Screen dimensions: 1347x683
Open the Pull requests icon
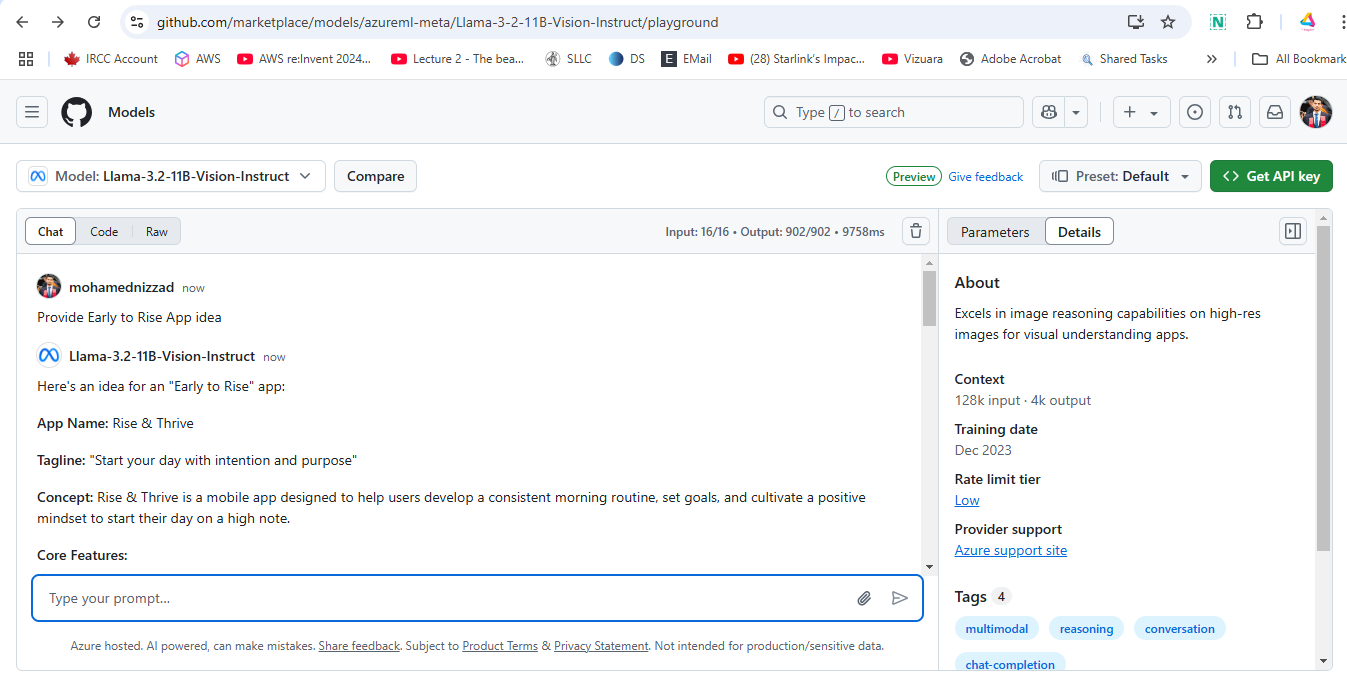click(x=1235, y=112)
